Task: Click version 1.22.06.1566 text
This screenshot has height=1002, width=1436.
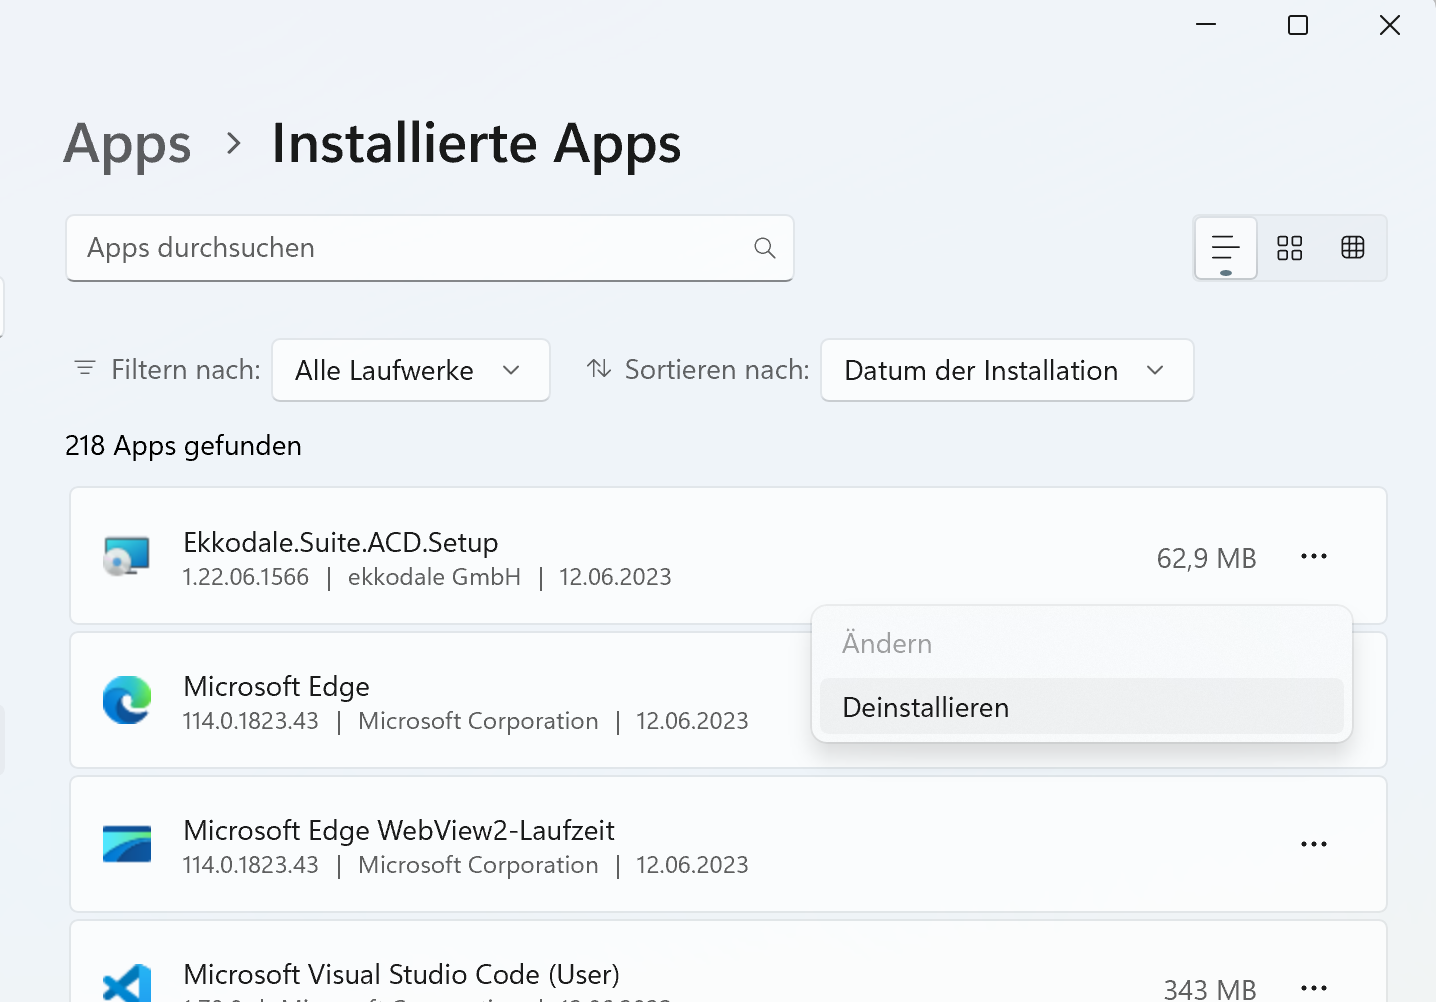Action: [246, 577]
